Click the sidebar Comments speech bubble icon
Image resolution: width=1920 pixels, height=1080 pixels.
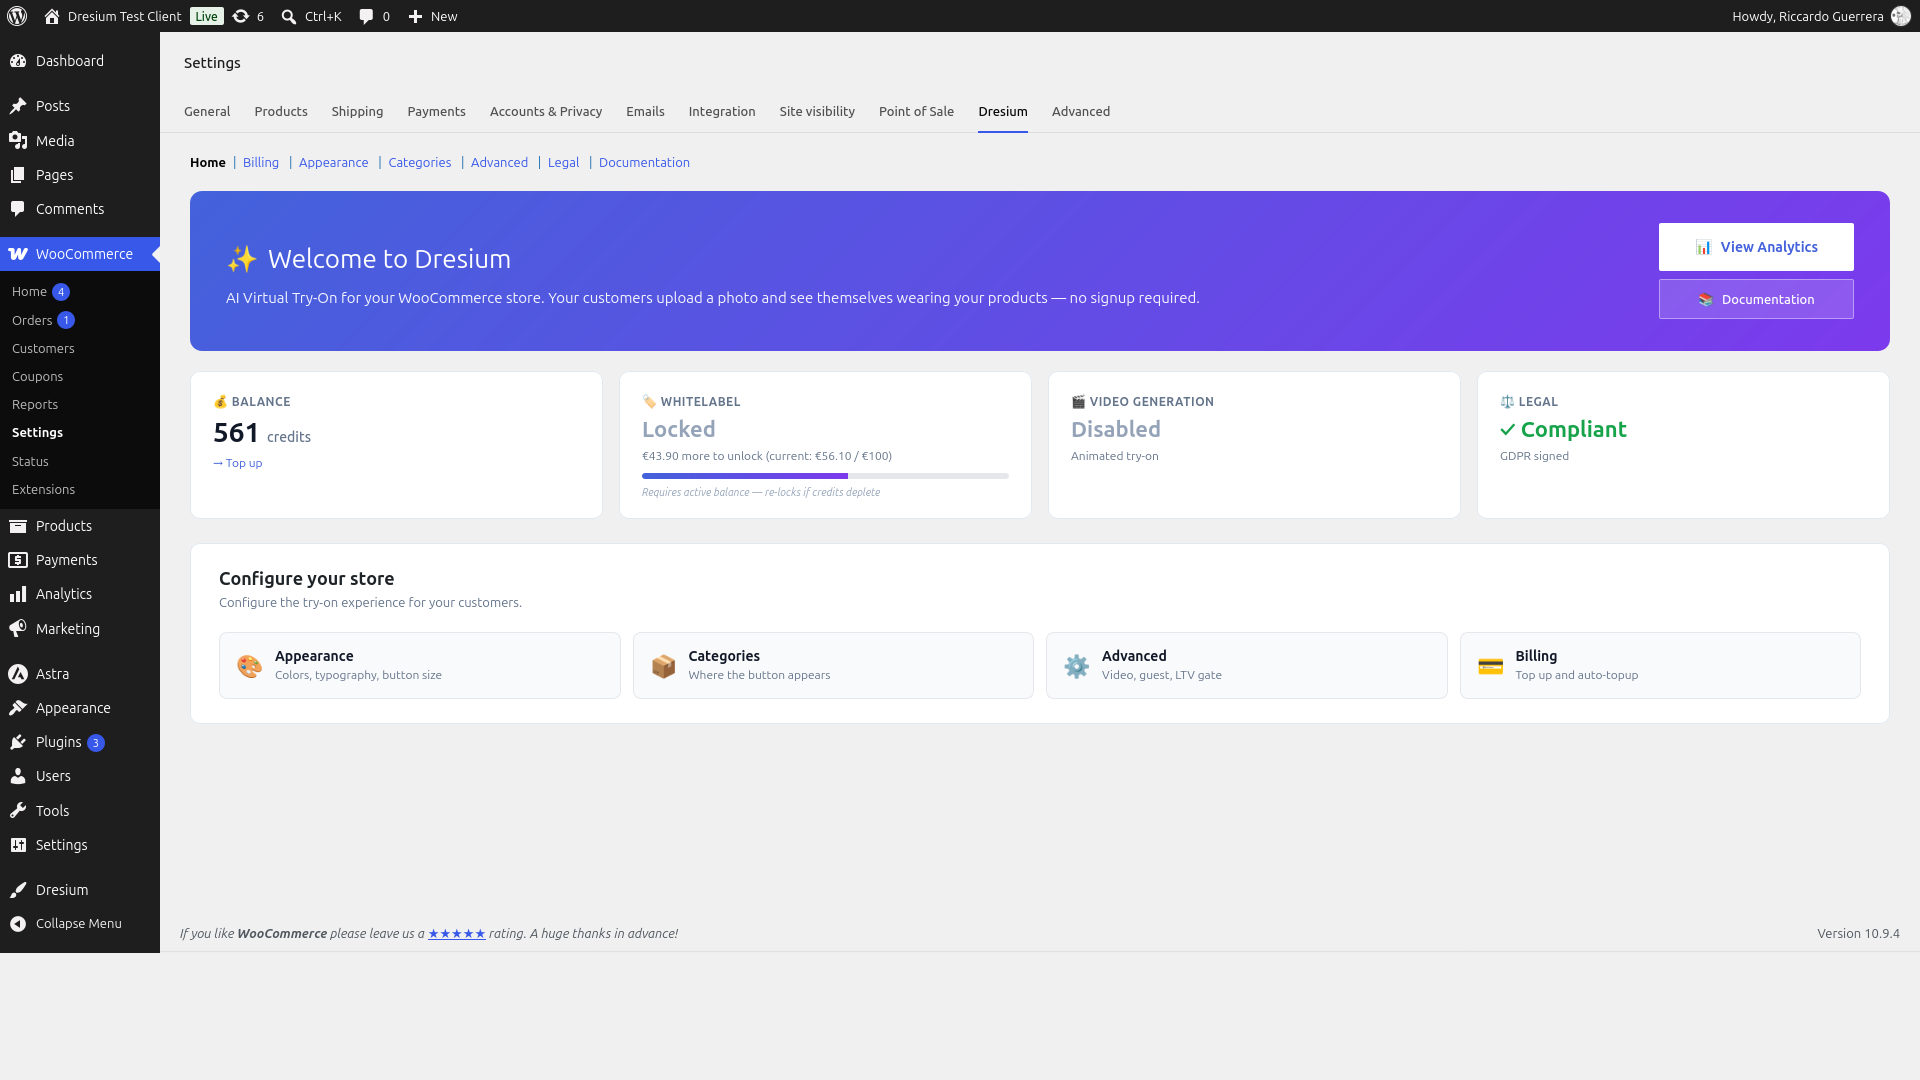click(x=18, y=209)
